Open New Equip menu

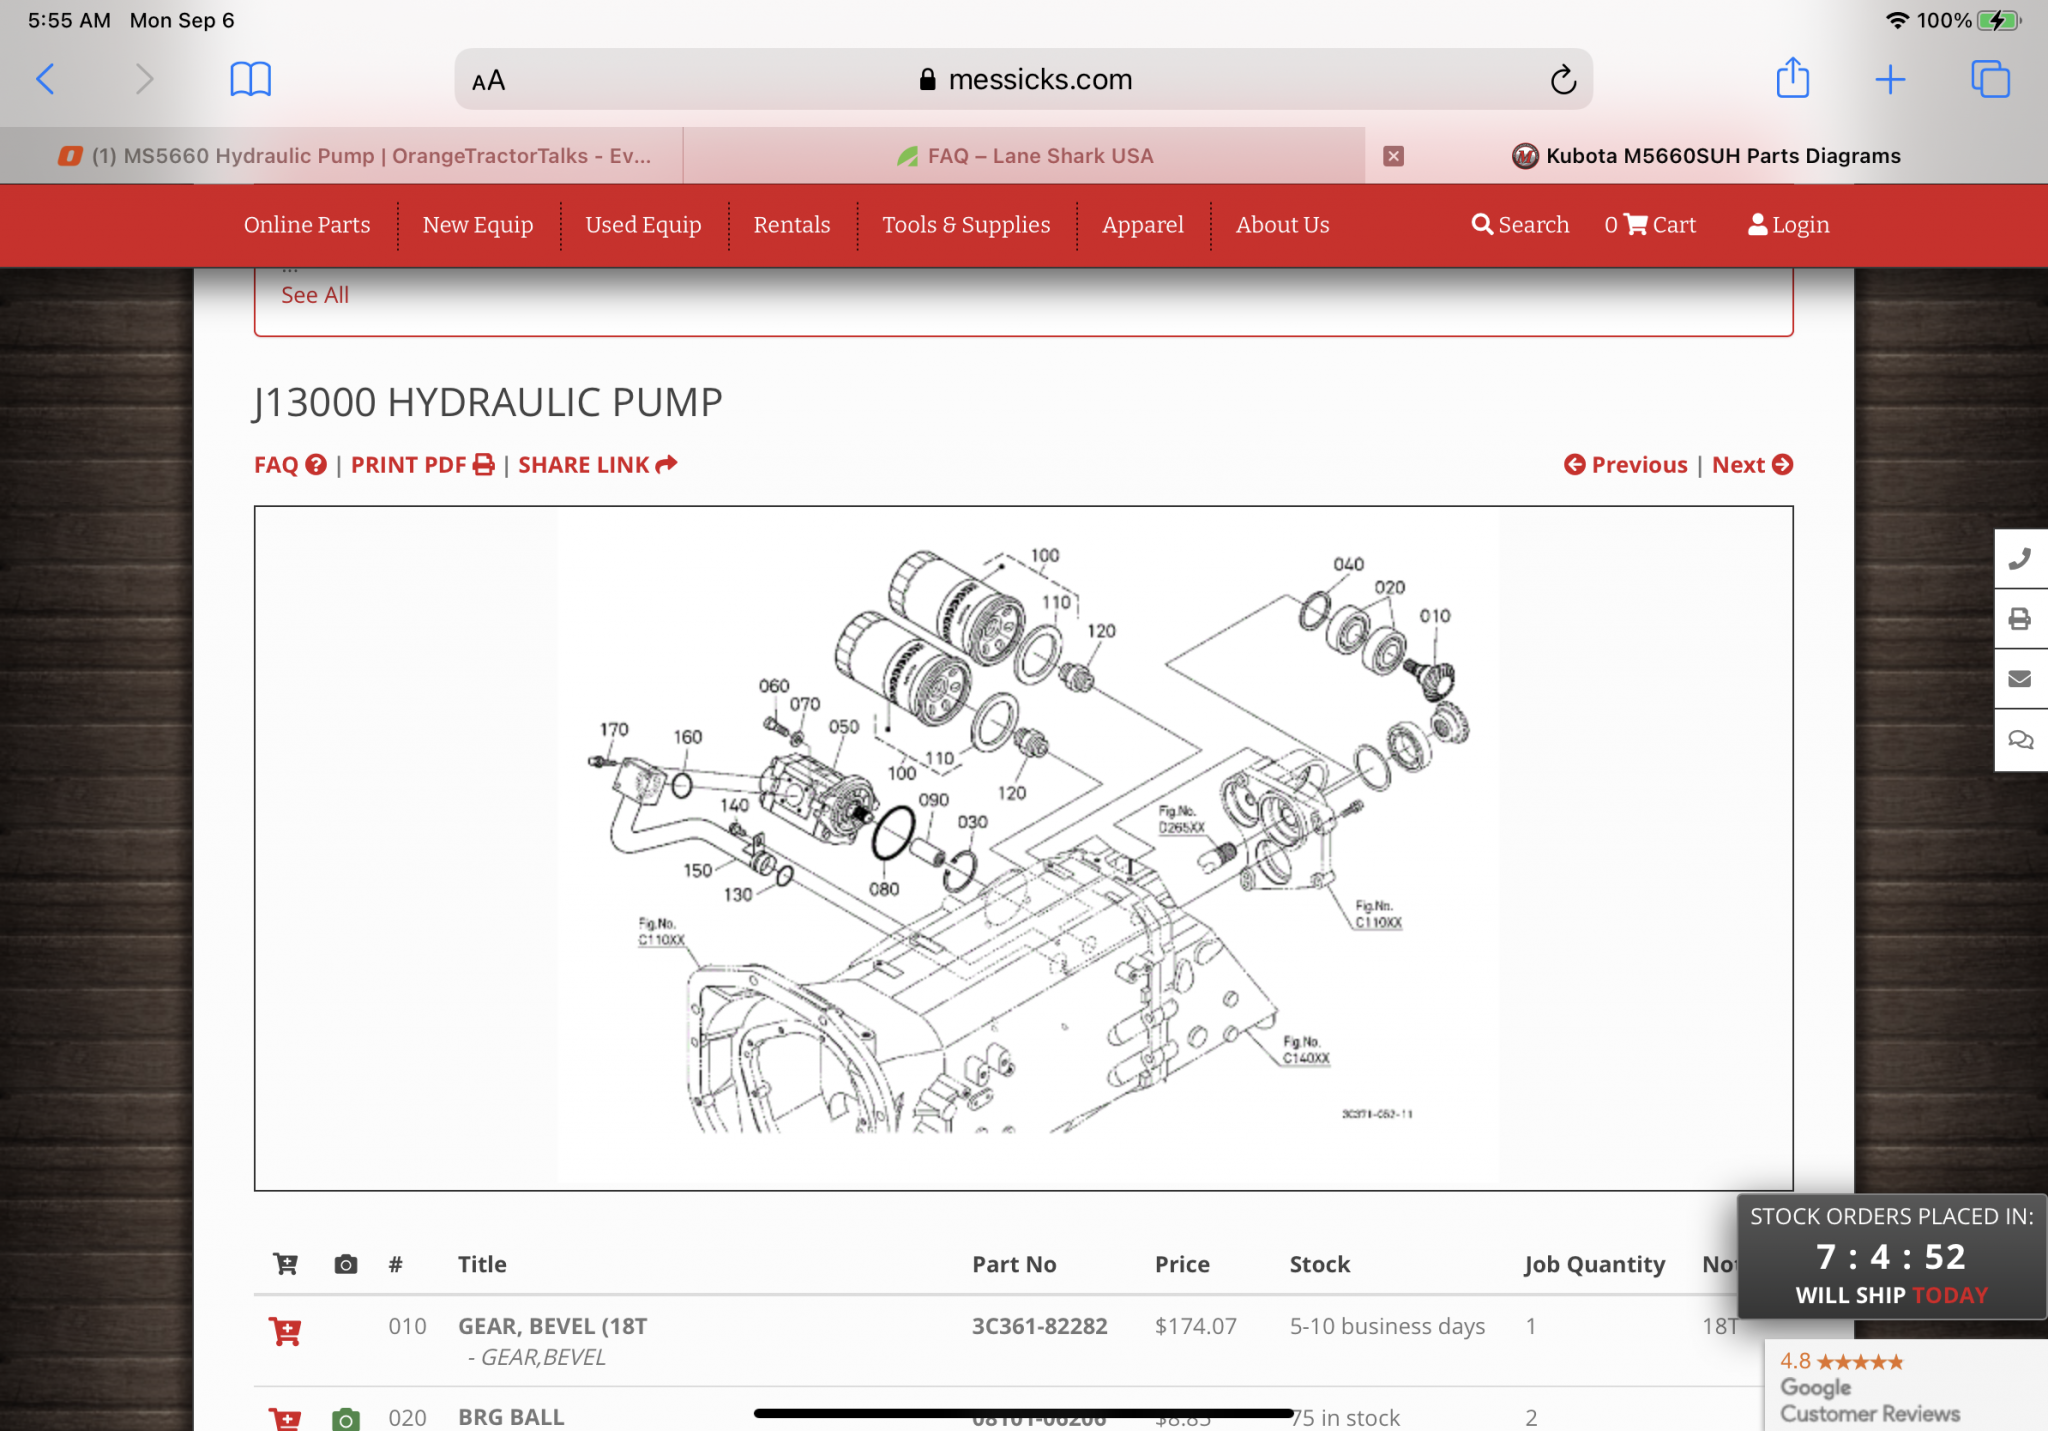coord(478,225)
